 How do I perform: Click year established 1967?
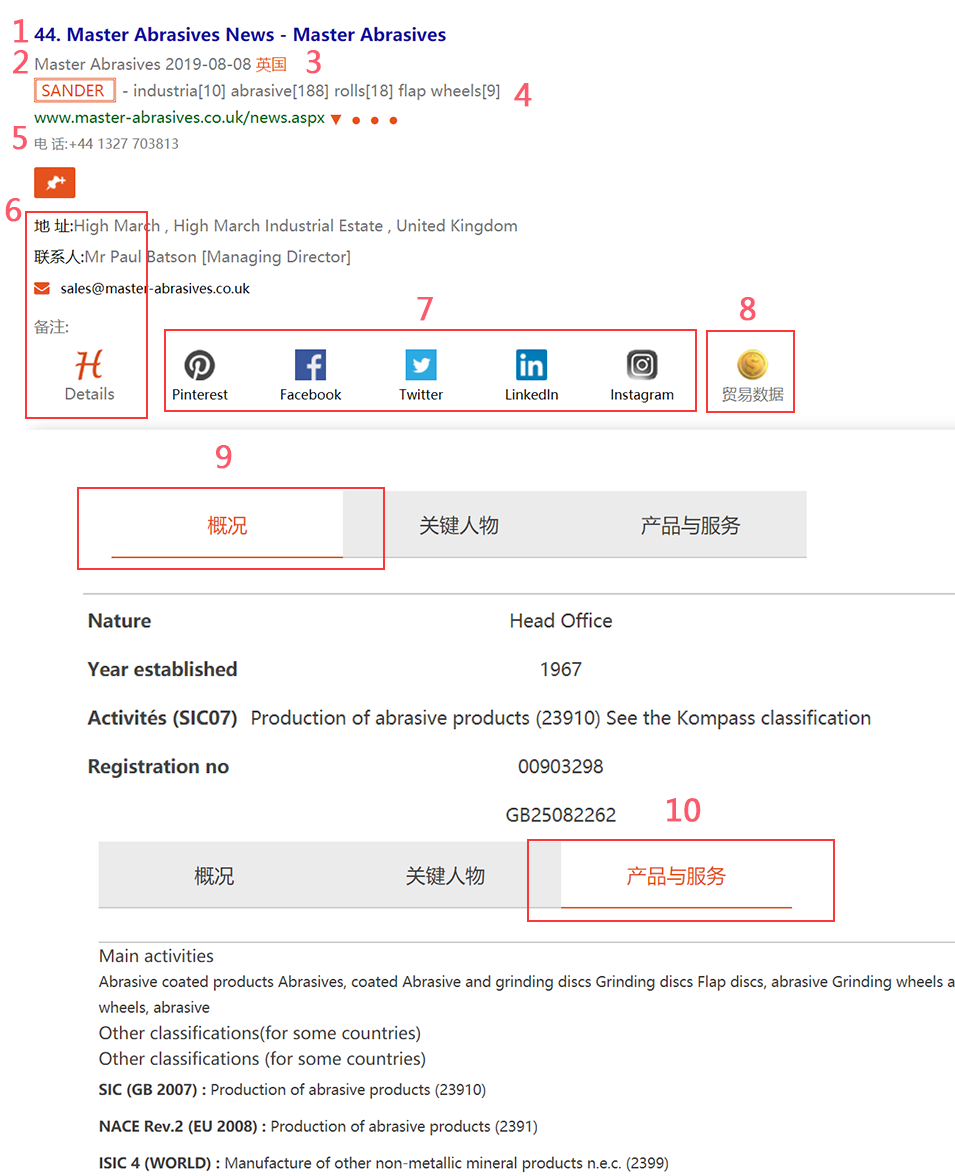(561, 669)
